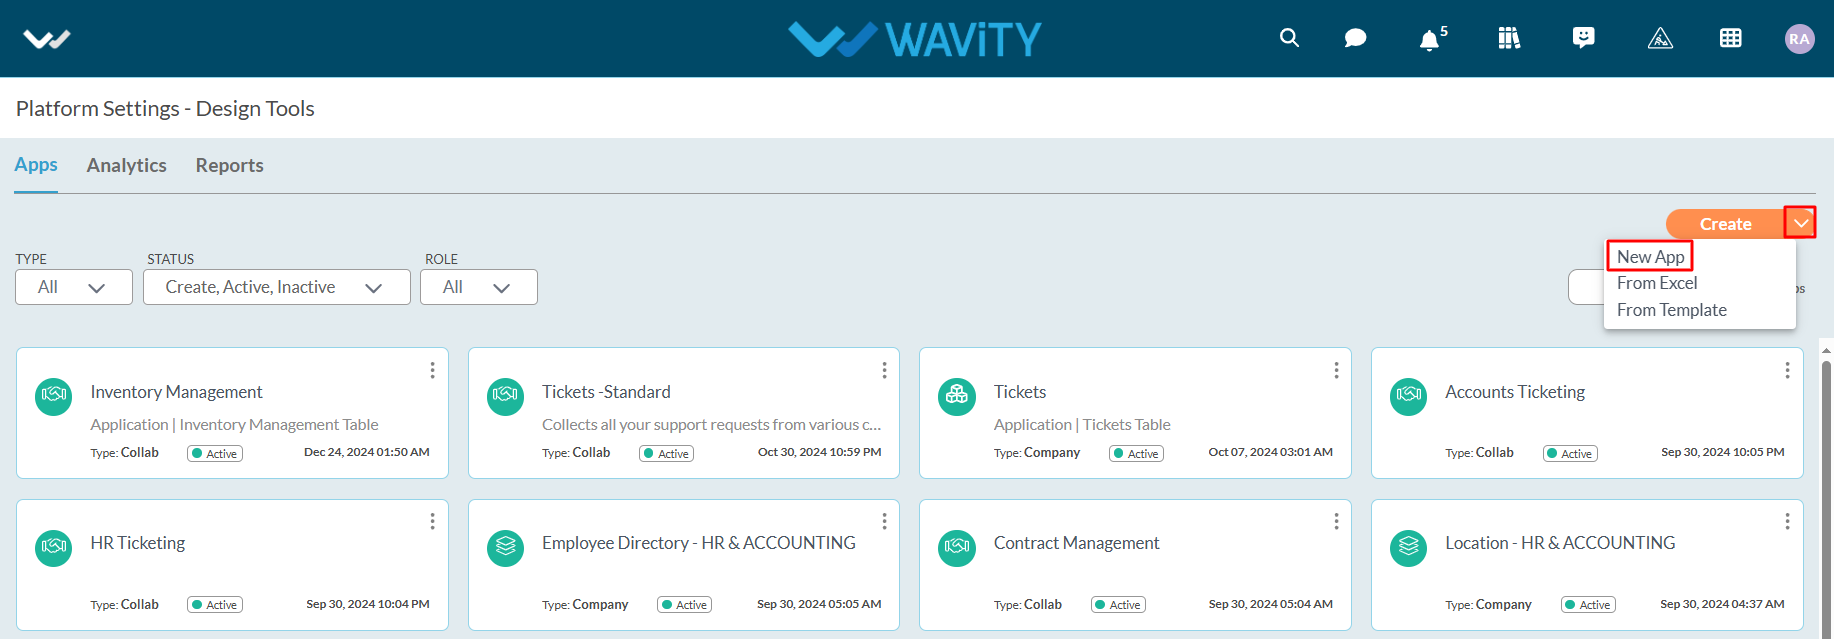Click 'Application | Tickets Table' description
This screenshot has height=639, width=1834.
pyautogui.click(x=1082, y=425)
